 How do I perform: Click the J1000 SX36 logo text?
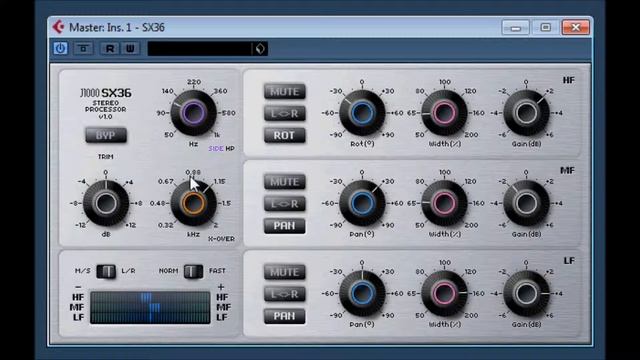[x=106, y=93]
